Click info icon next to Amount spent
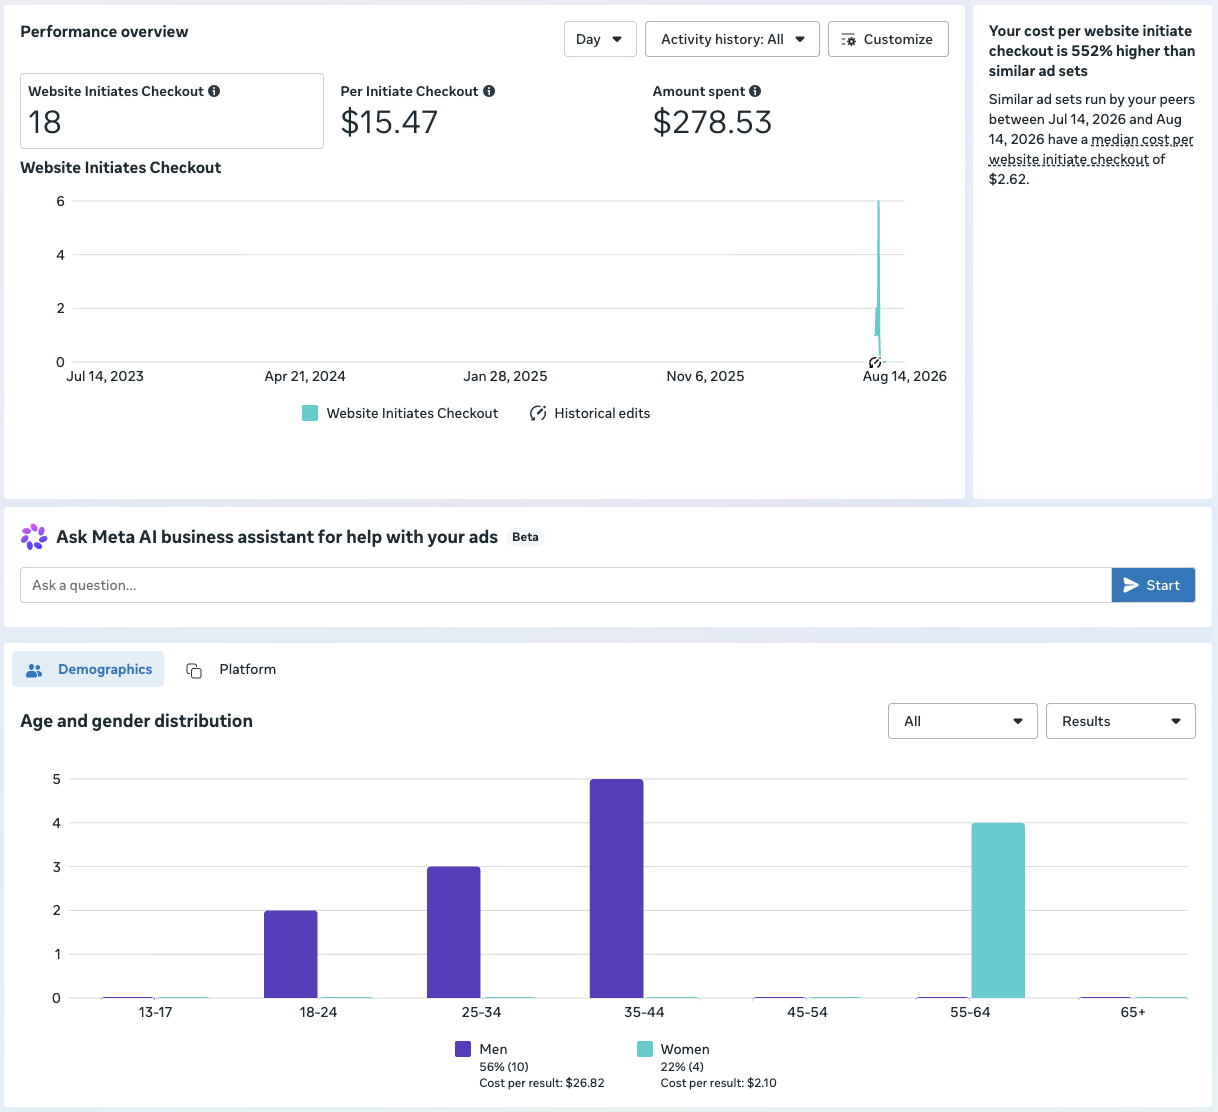Viewport: 1218px width, 1112px height. [755, 91]
